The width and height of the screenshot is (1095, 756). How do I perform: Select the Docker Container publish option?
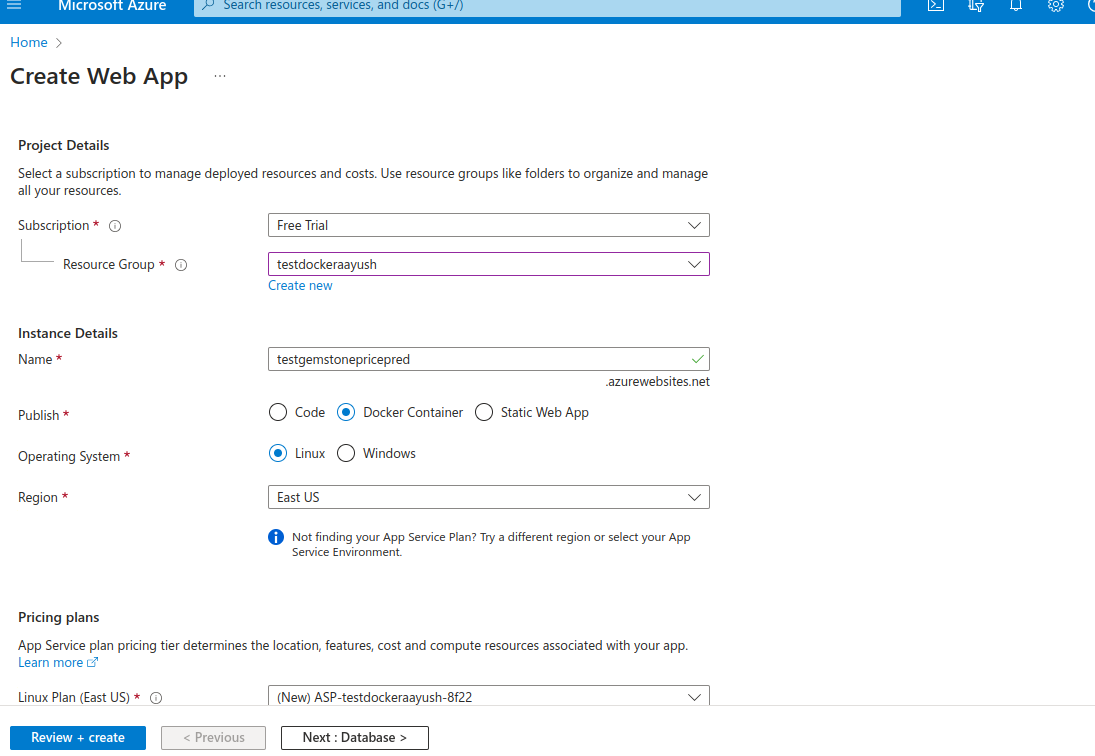point(346,413)
